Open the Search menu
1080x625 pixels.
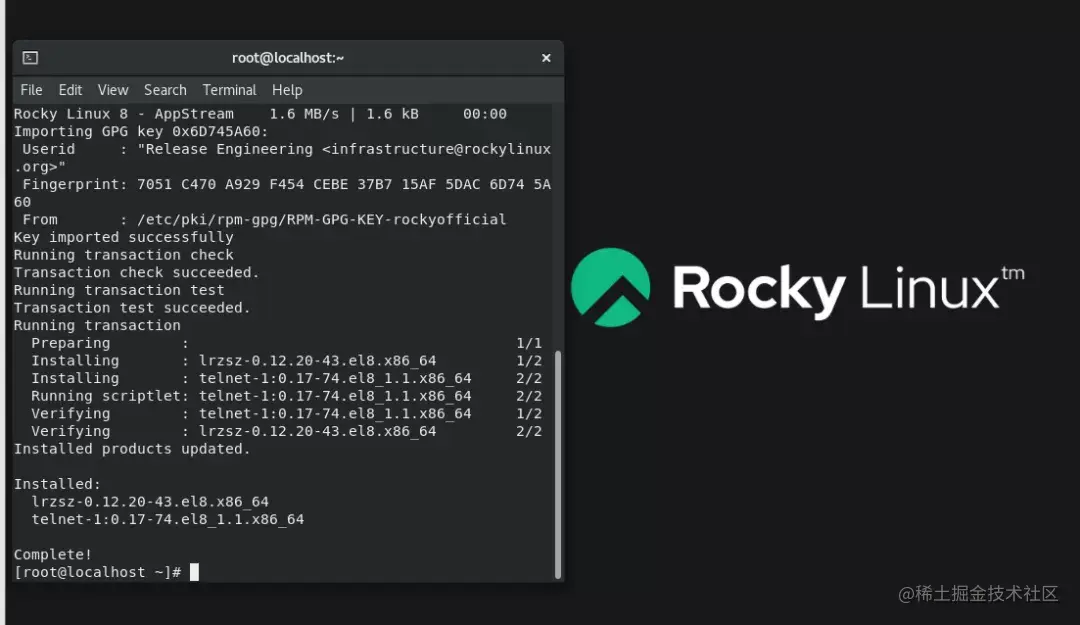click(165, 90)
